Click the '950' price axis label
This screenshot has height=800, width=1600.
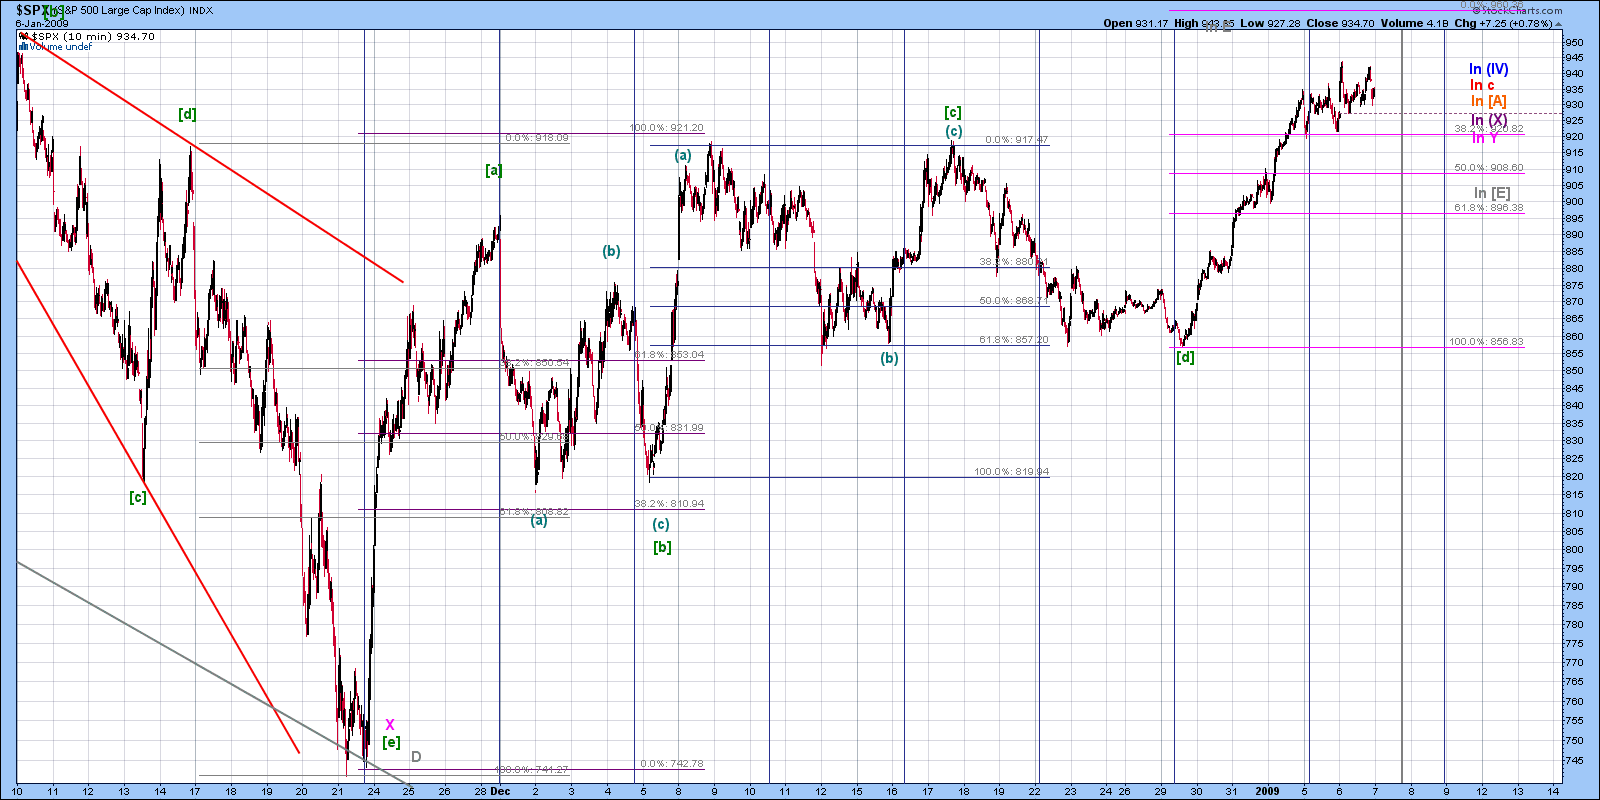click(x=1574, y=43)
